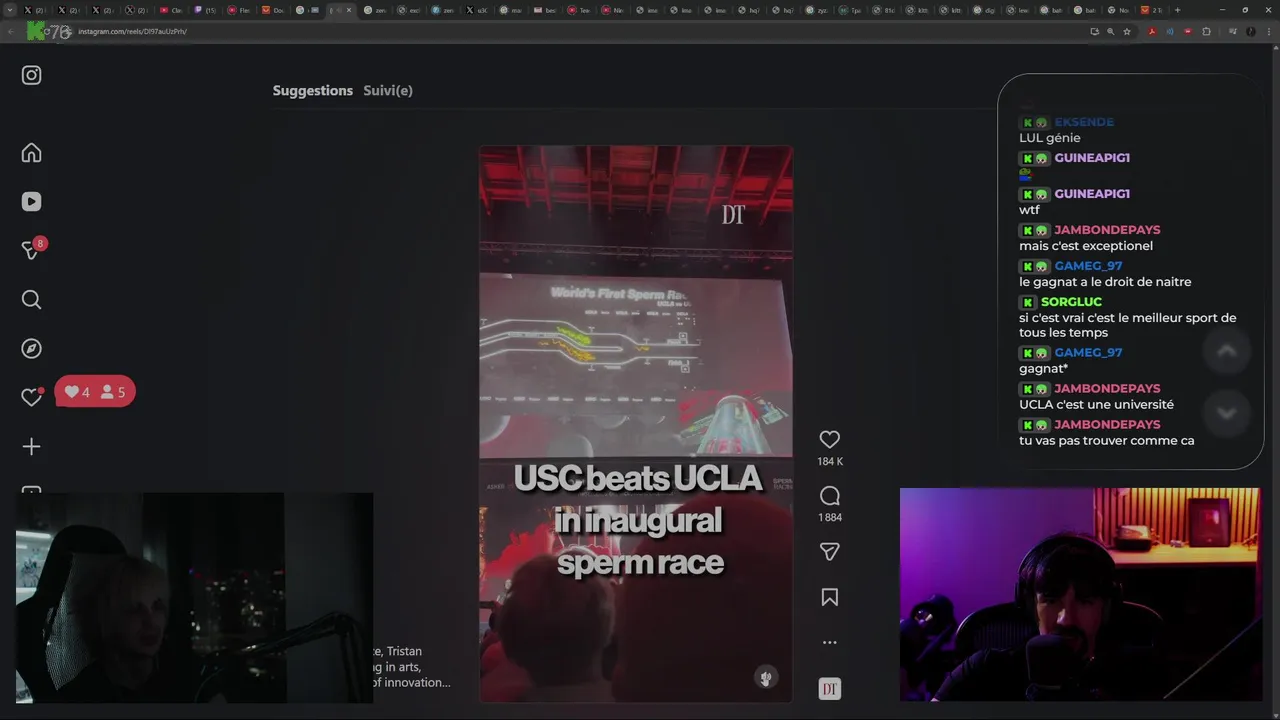Go back in browser
The image size is (1280, 720).
tap(10, 31)
